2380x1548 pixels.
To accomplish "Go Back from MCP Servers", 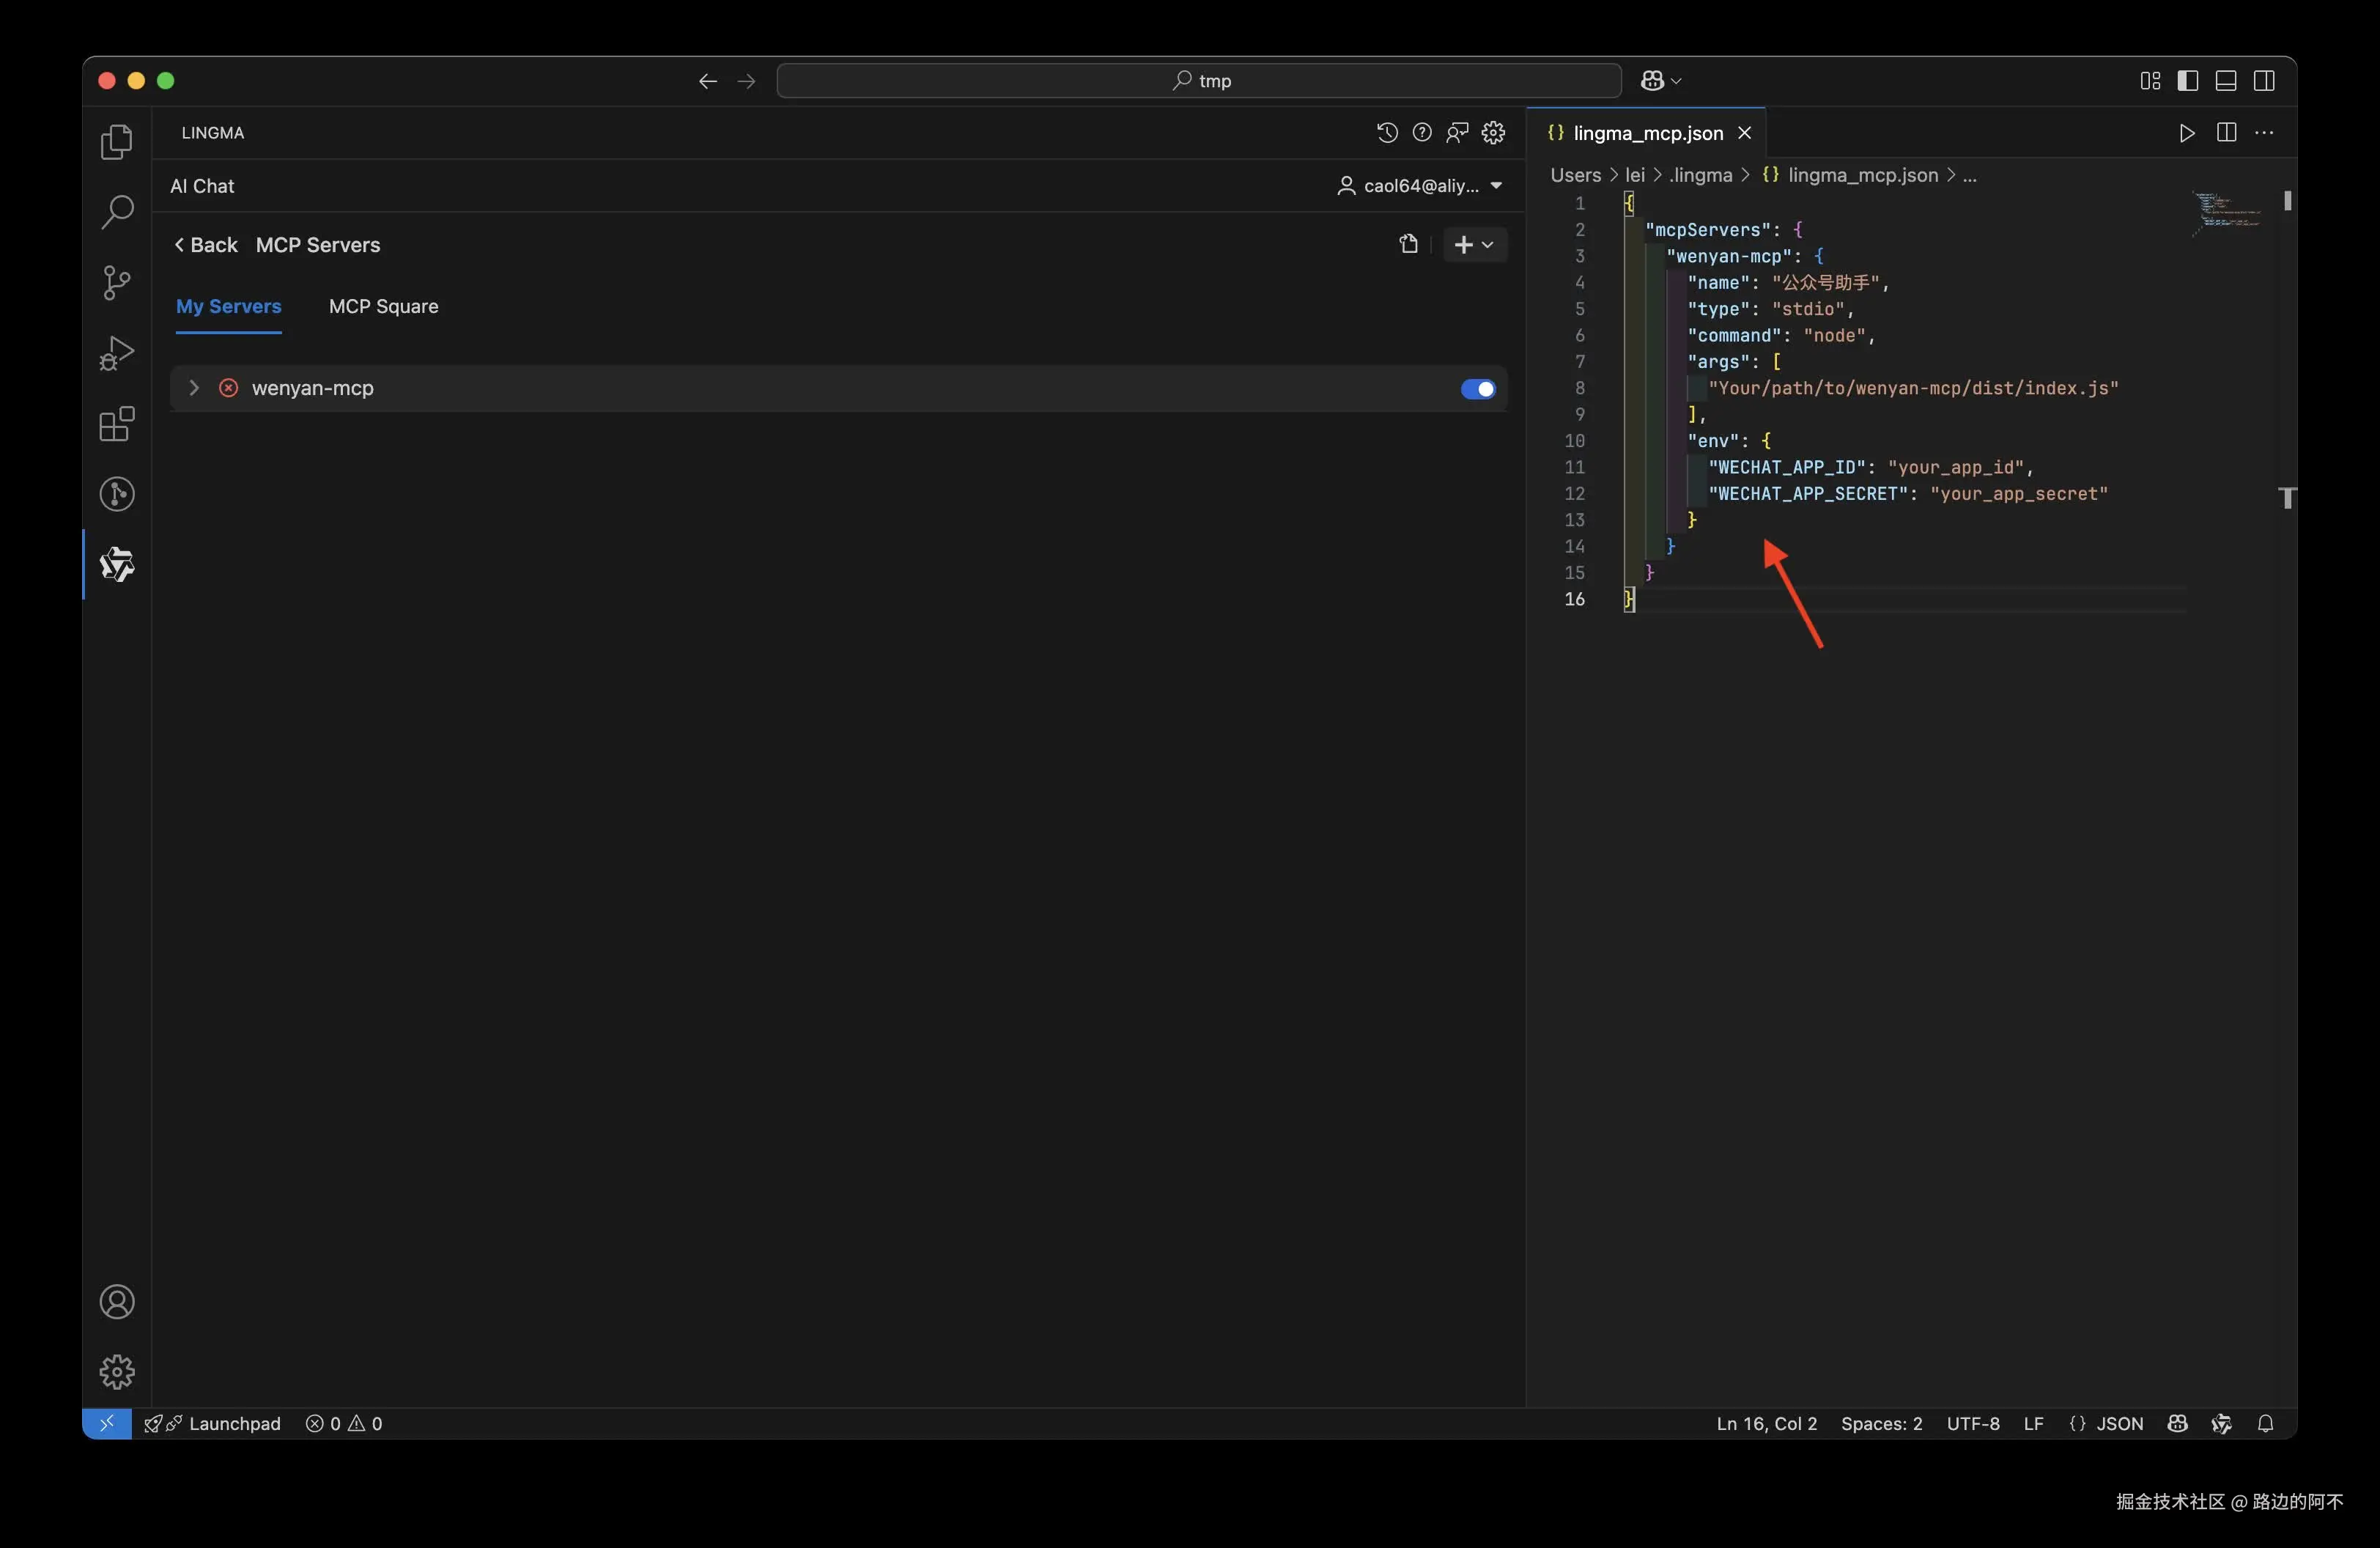I will point(206,245).
